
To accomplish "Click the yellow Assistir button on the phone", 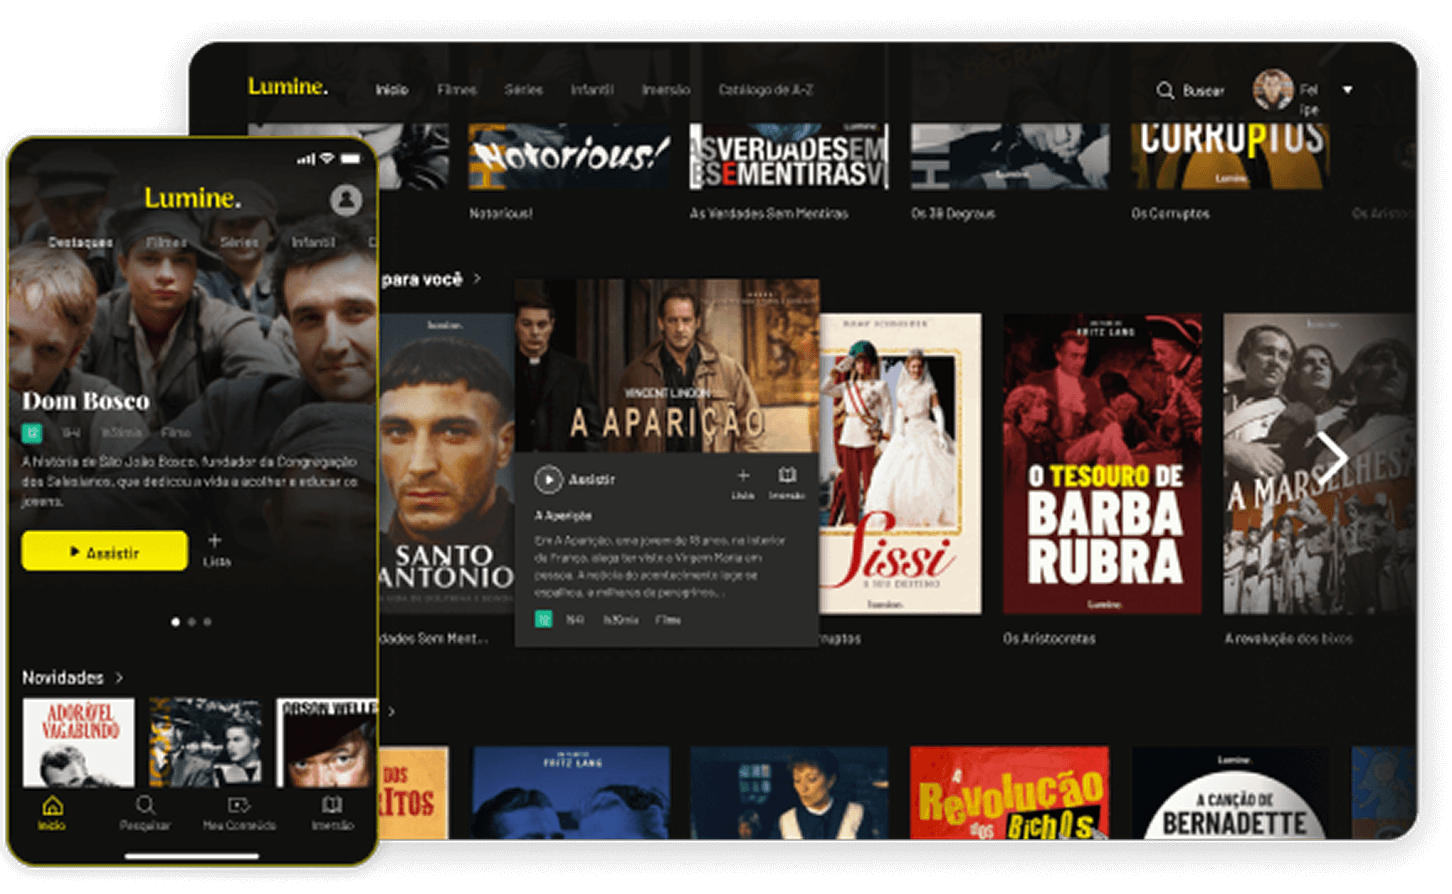I will [104, 551].
